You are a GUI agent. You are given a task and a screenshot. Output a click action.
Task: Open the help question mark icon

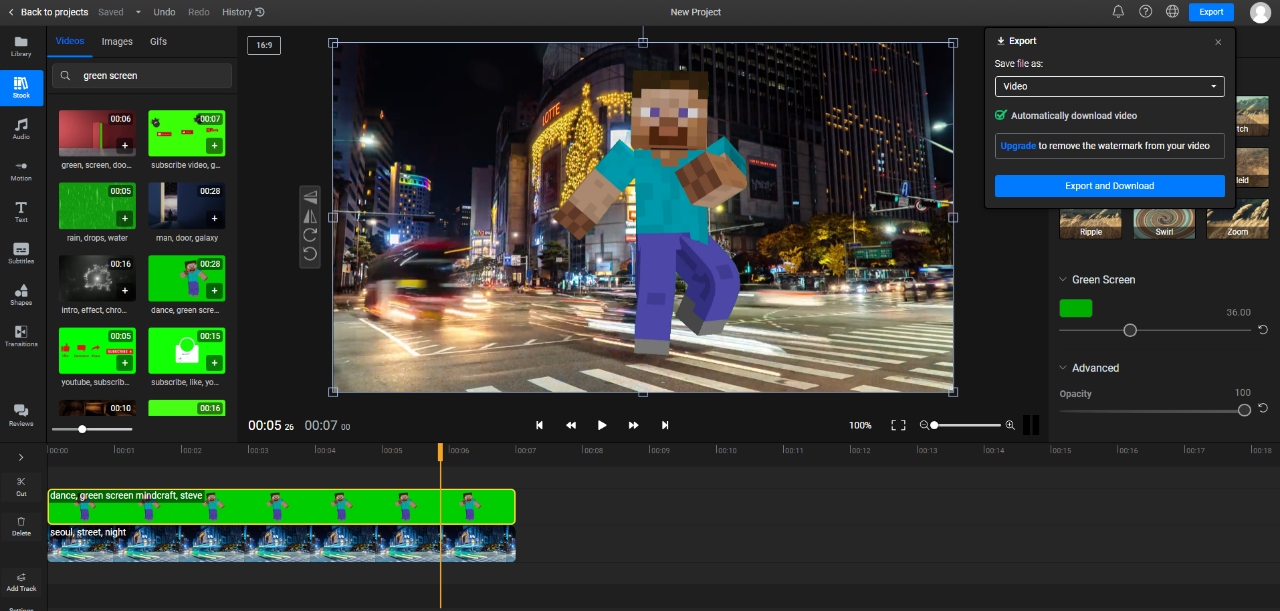(1146, 12)
